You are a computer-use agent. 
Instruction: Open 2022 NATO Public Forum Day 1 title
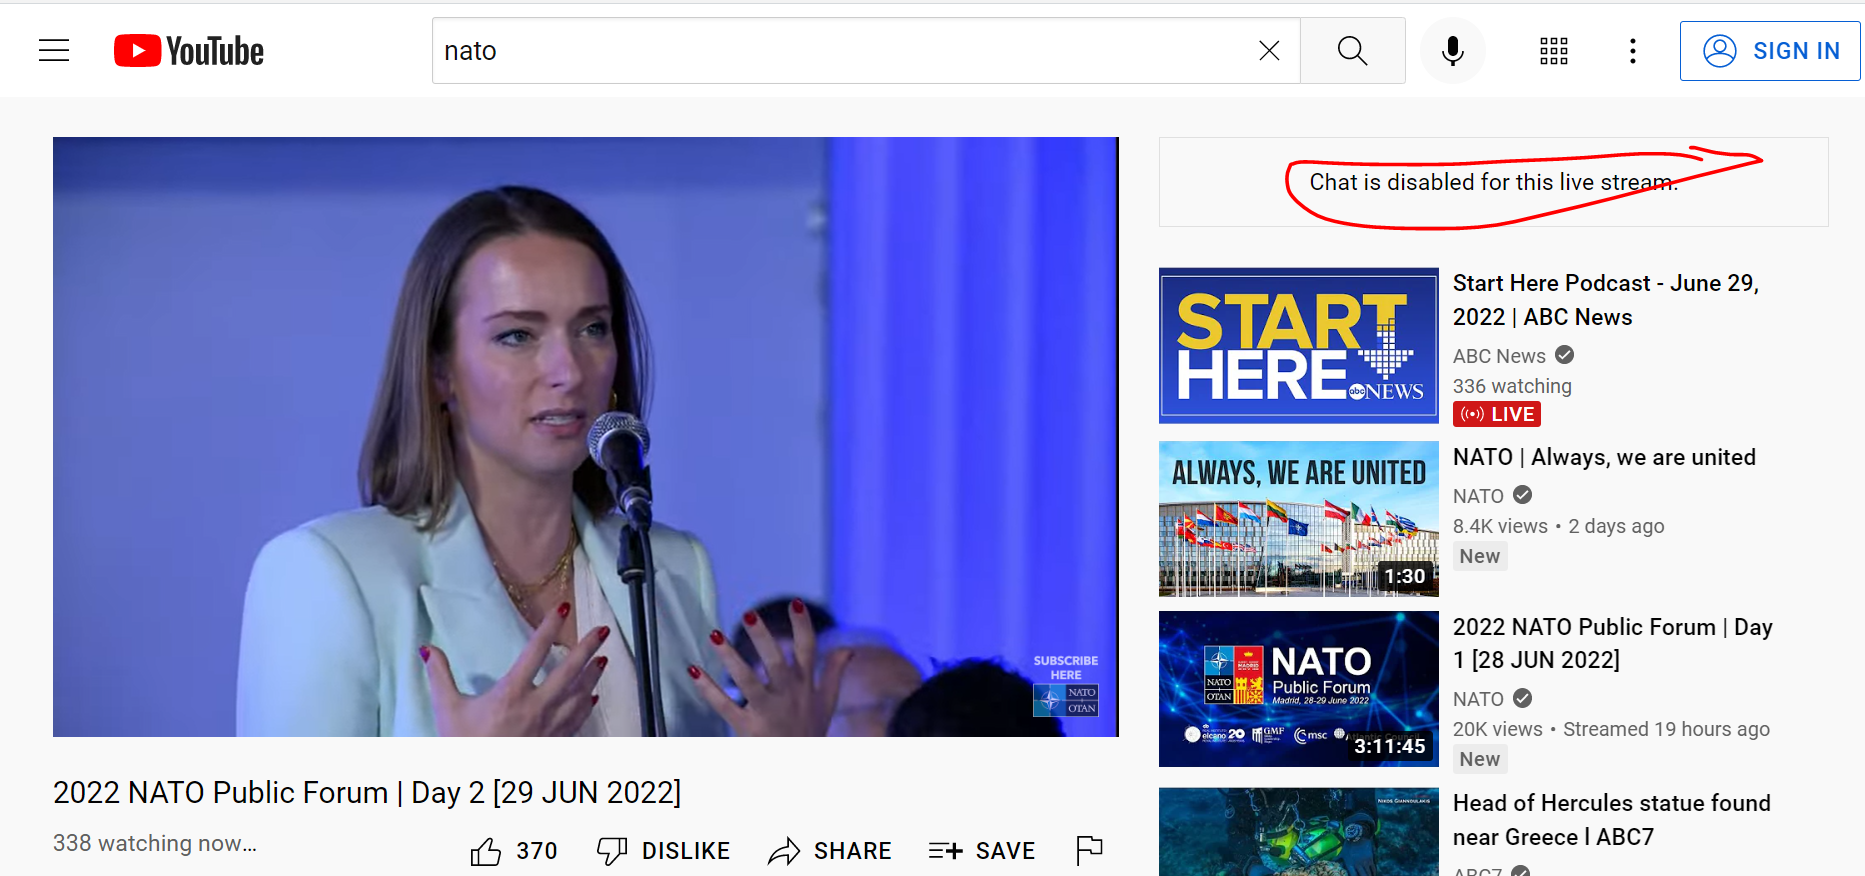pos(1613,643)
